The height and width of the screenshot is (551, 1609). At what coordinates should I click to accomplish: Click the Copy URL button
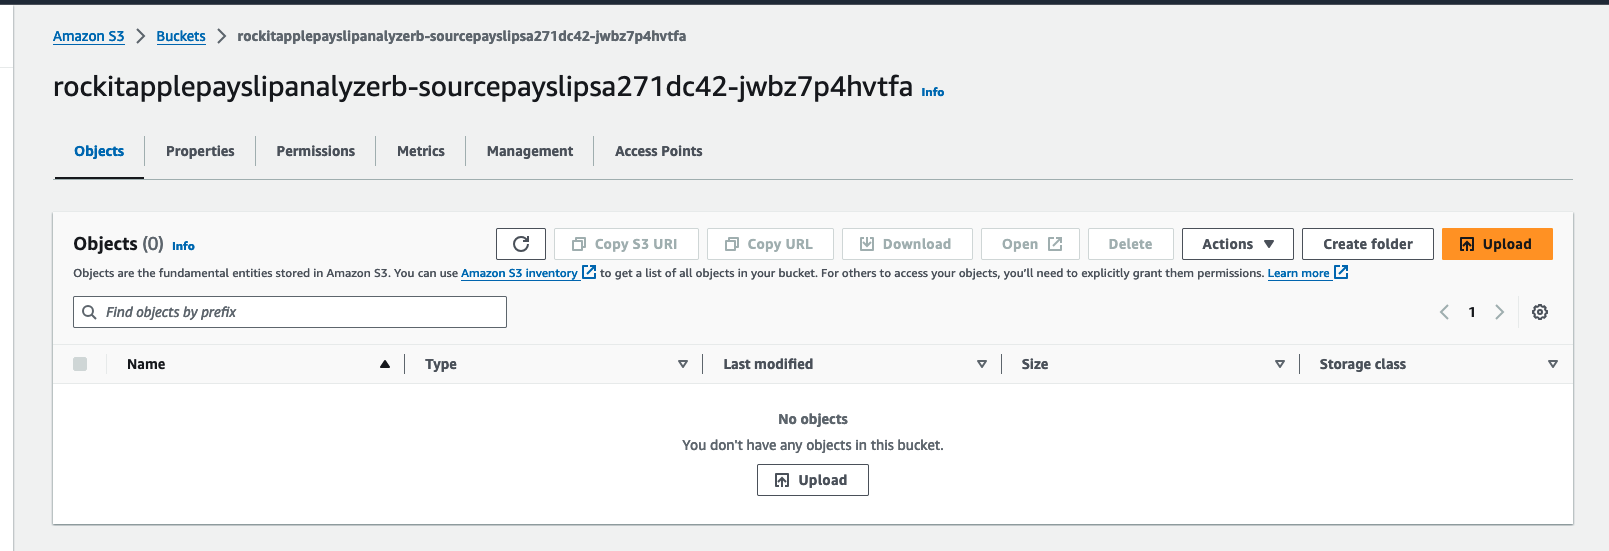[770, 244]
